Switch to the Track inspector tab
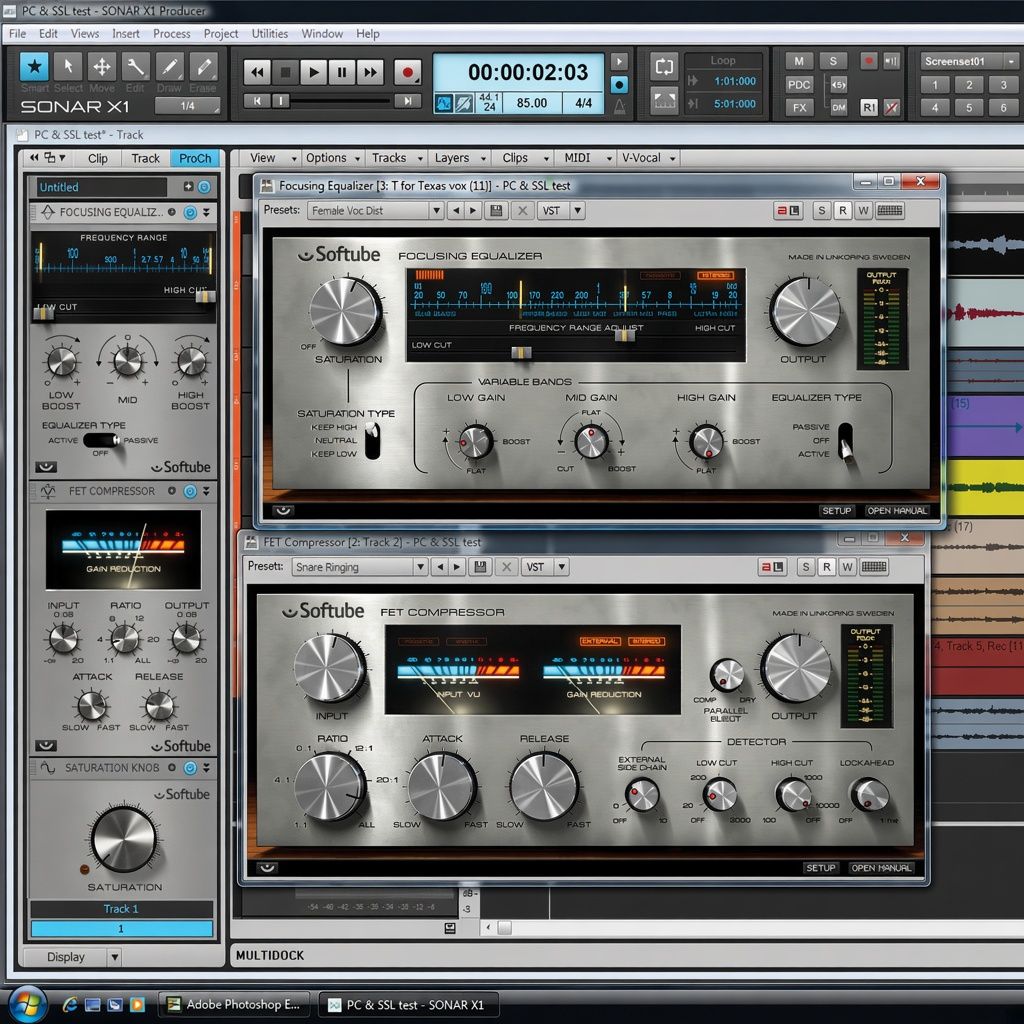The image size is (1024, 1024). pos(145,158)
